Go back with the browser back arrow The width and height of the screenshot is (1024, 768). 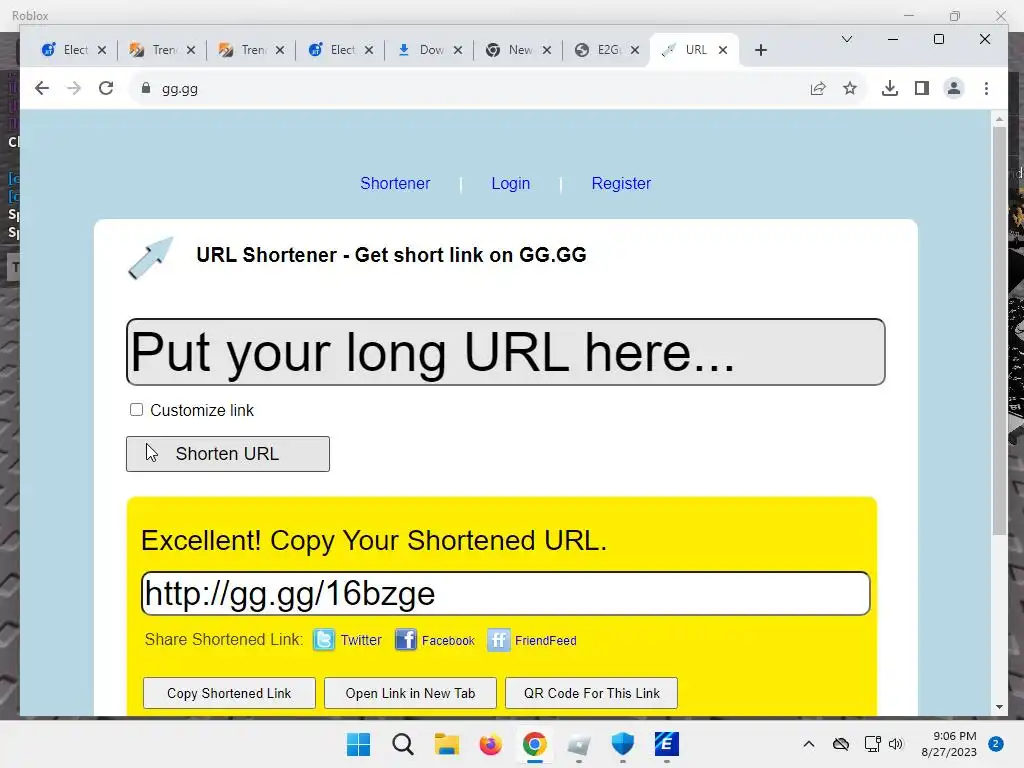coord(42,88)
